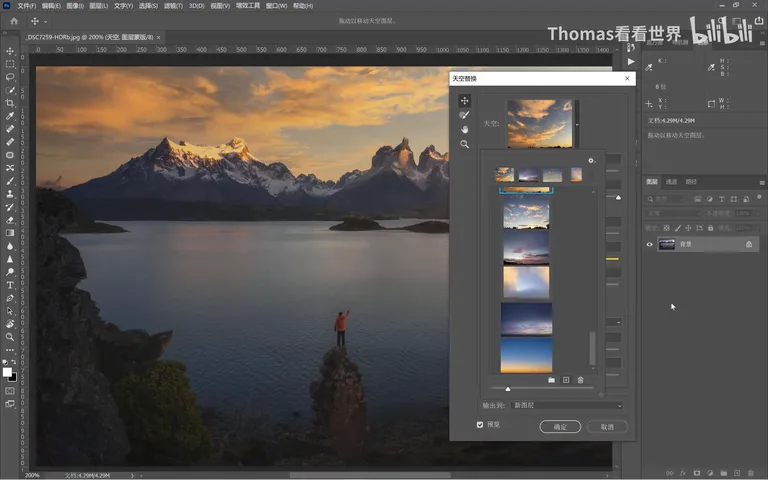Toggle filter for adjustment layers
768x480 pixels.
pos(710,199)
